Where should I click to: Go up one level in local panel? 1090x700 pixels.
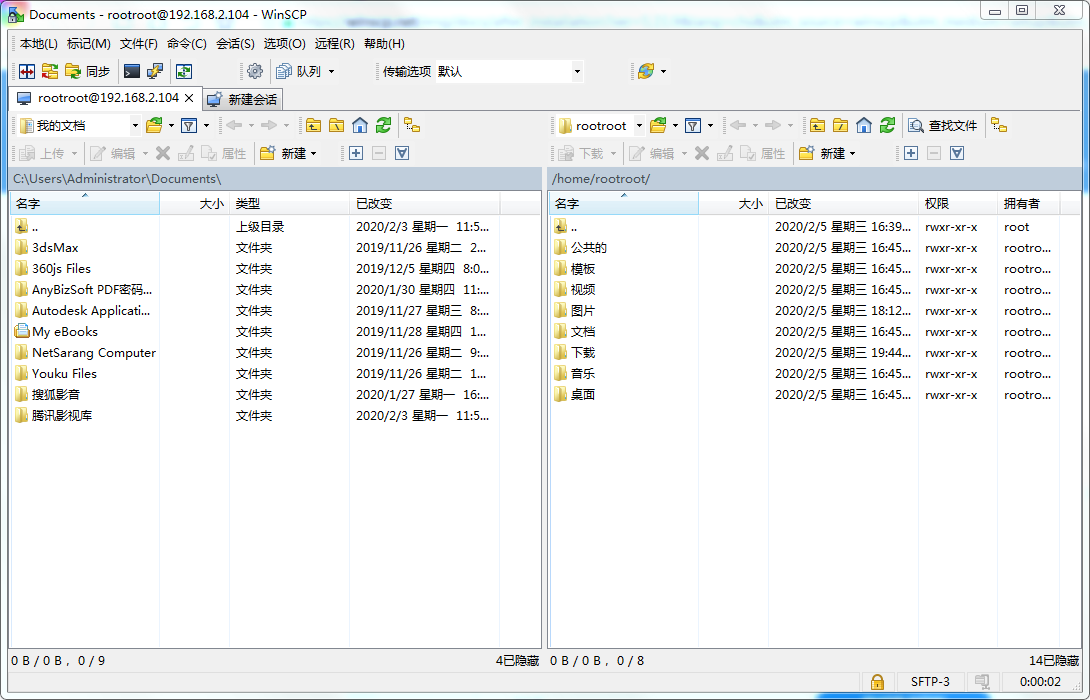coord(315,125)
